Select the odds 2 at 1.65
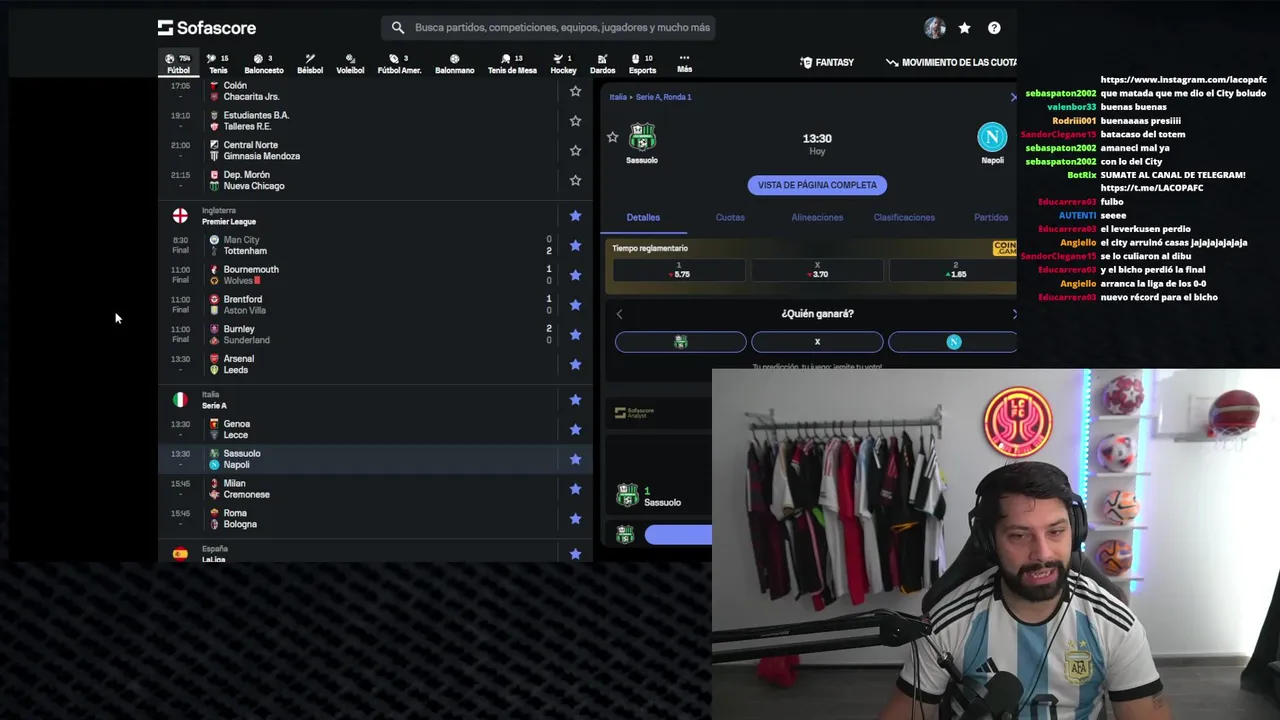1280x720 pixels. [x=953, y=270]
